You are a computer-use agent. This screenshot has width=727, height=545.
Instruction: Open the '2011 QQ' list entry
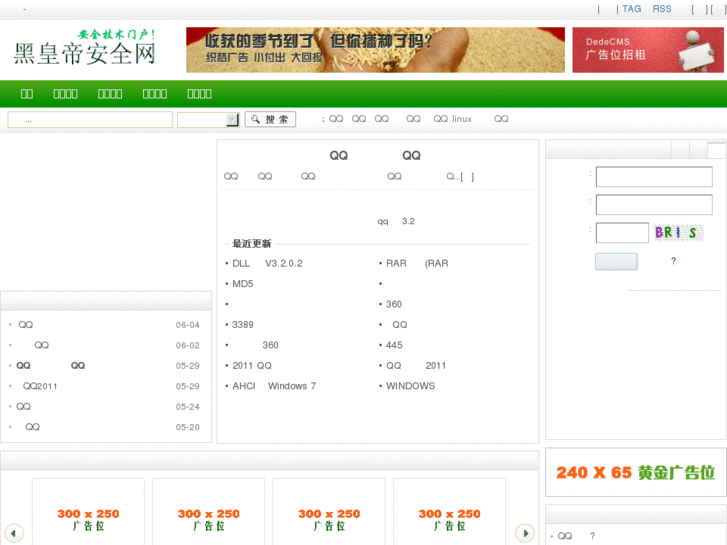pos(252,365)
